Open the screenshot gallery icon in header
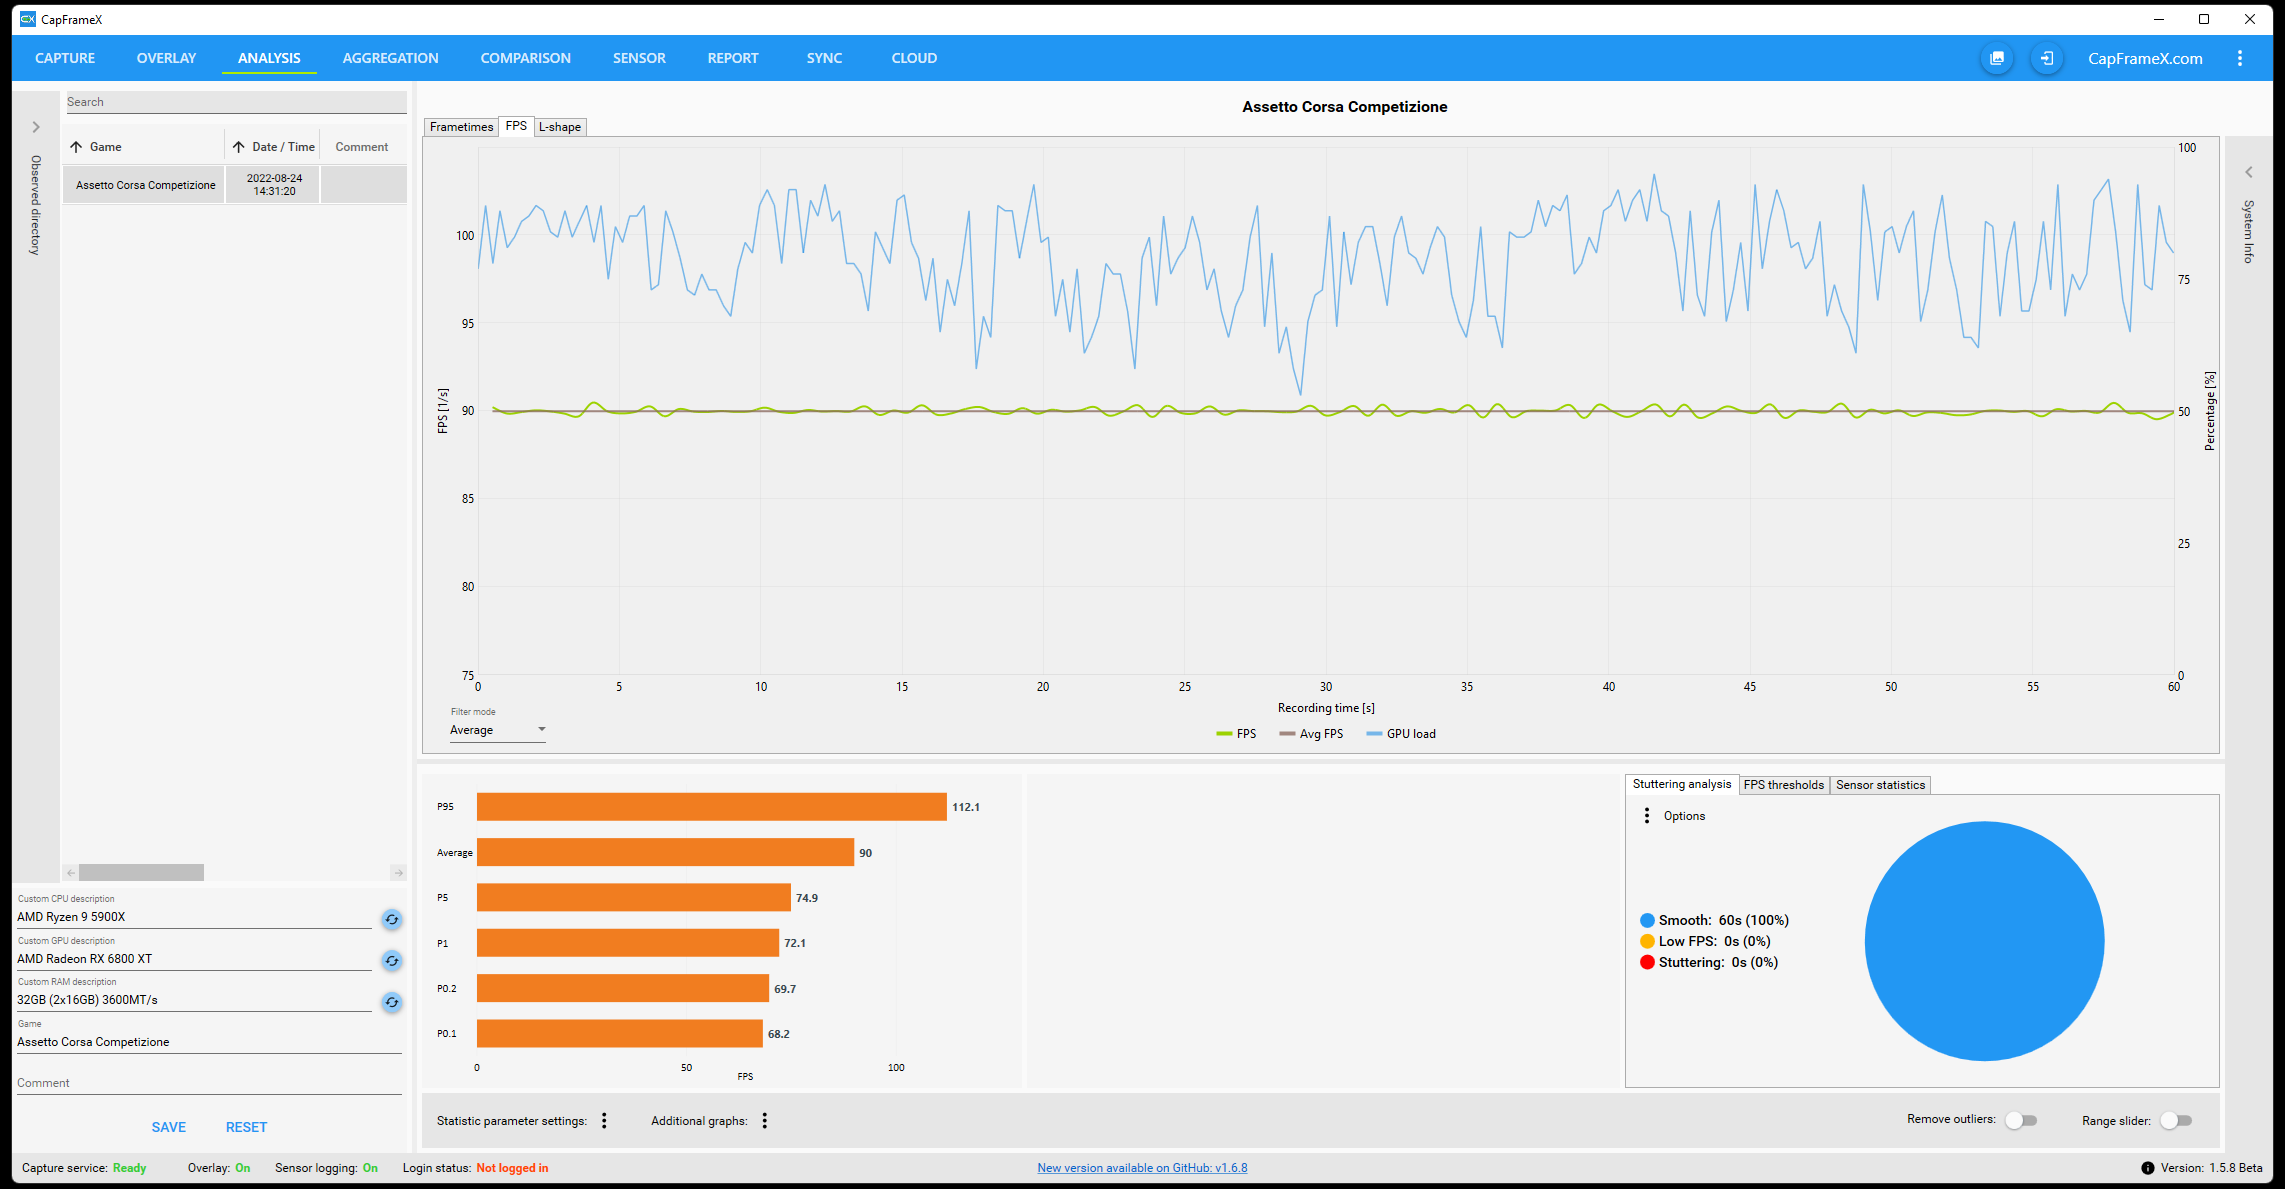The width and height of the screenshot is (2285, 1189). point(1997,58)
